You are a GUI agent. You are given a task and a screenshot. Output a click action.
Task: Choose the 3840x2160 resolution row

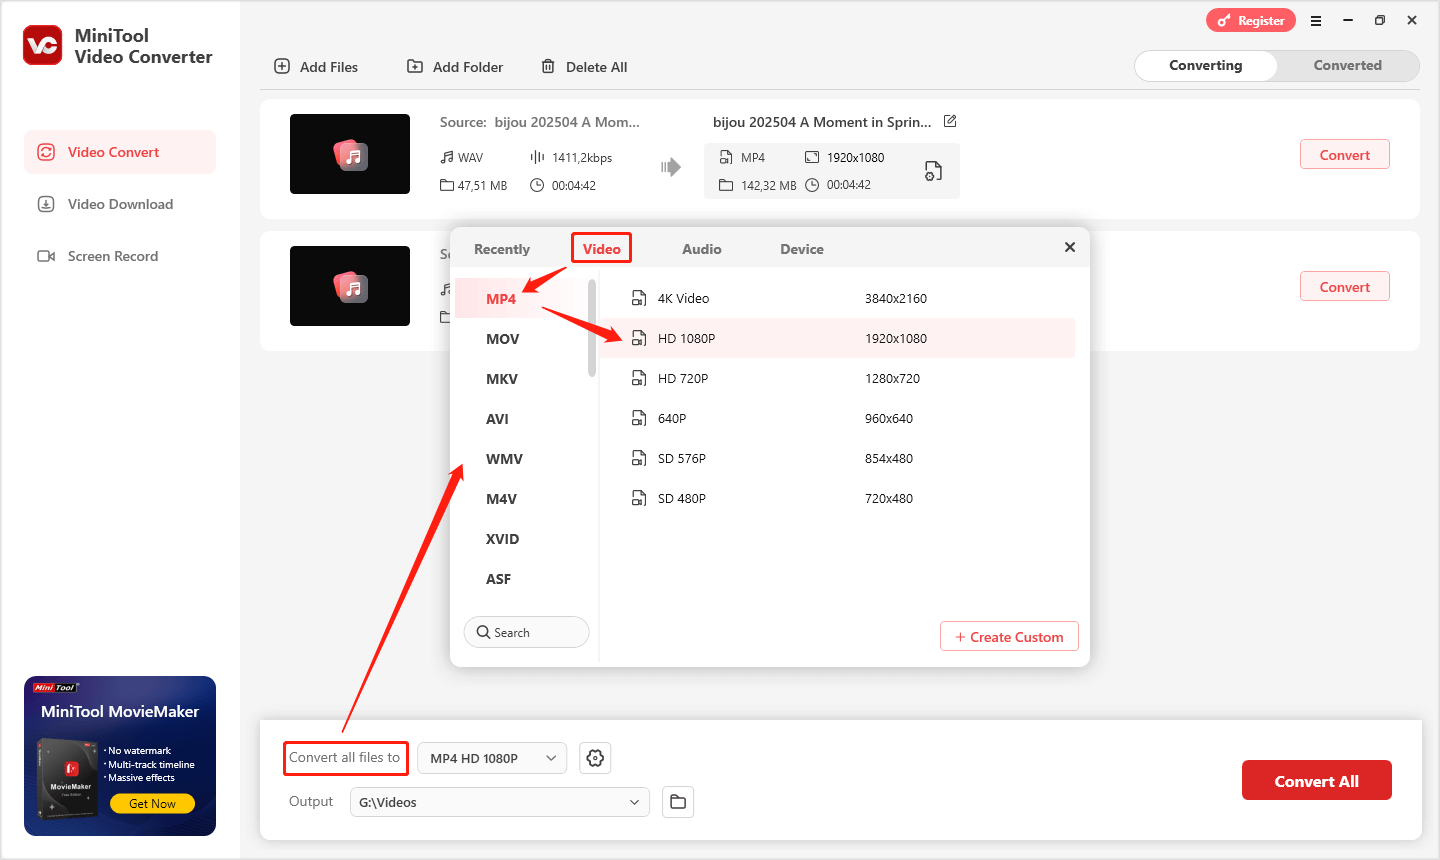[x=838, y=298]
